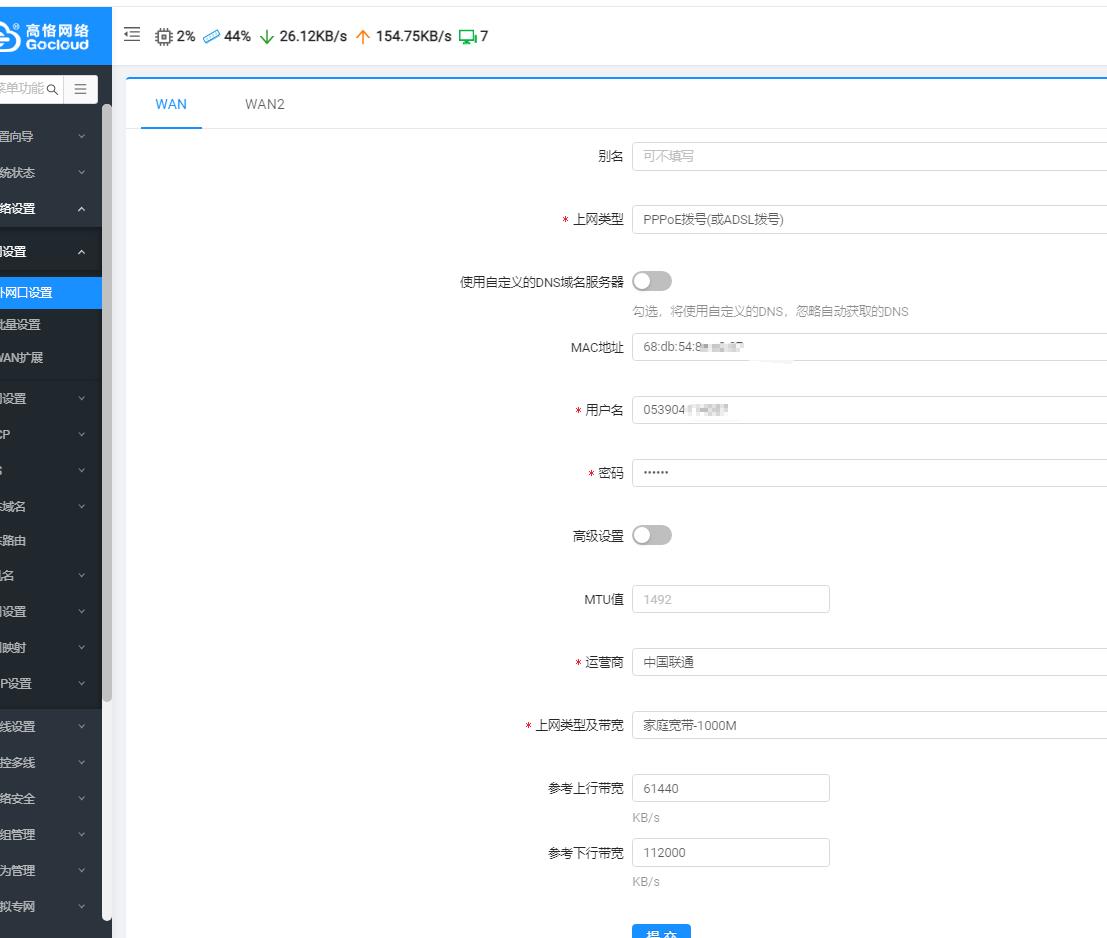Open the WAN扩展 sidebar item
1107x938 pixels.
22,358
